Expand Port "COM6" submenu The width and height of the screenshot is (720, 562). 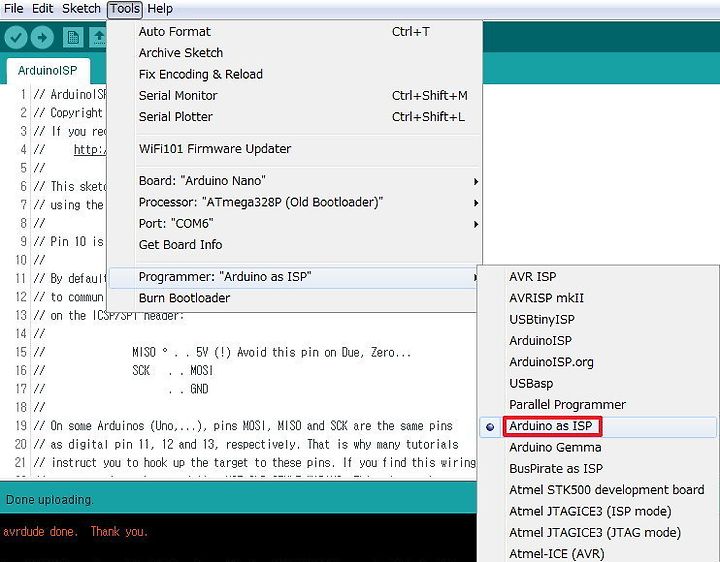[294, 224]
